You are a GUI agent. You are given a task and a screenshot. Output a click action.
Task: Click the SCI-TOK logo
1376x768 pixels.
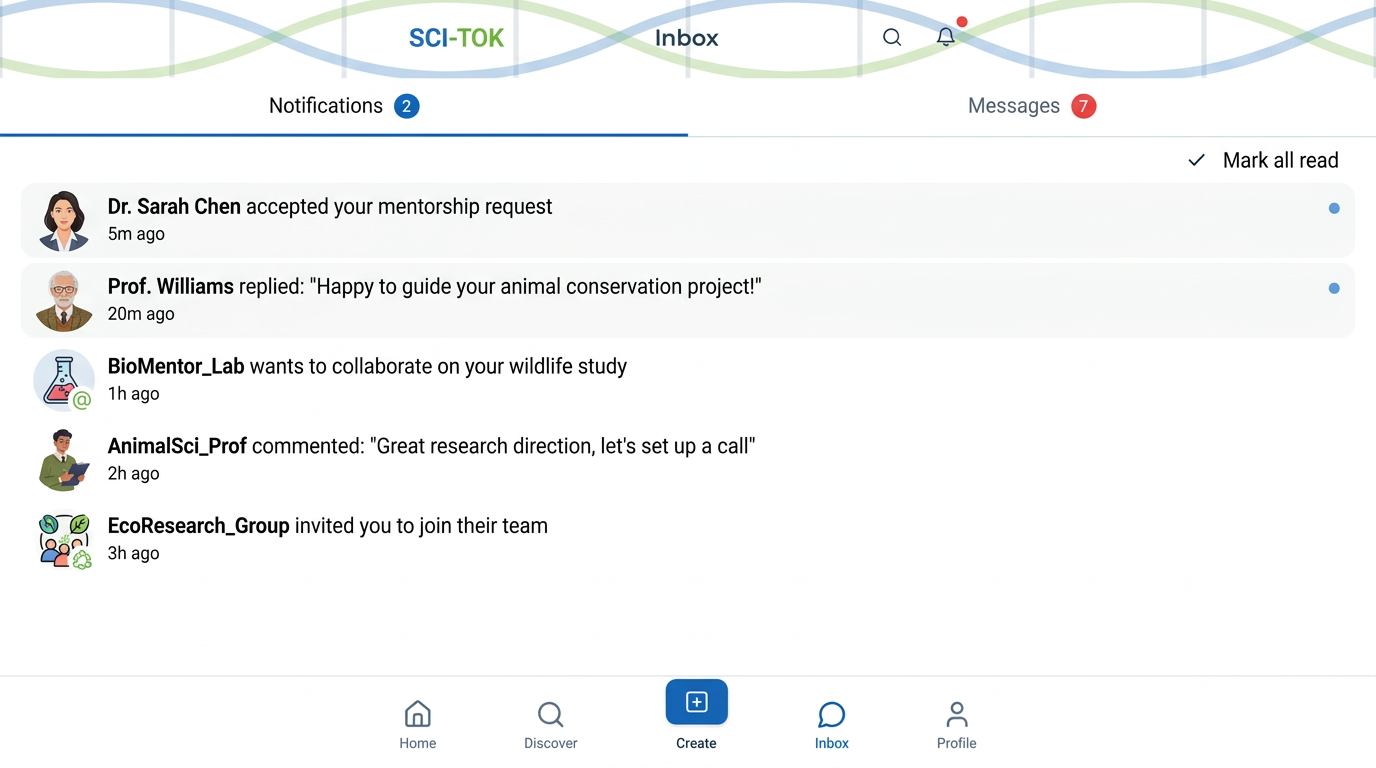tap(456, 38)
